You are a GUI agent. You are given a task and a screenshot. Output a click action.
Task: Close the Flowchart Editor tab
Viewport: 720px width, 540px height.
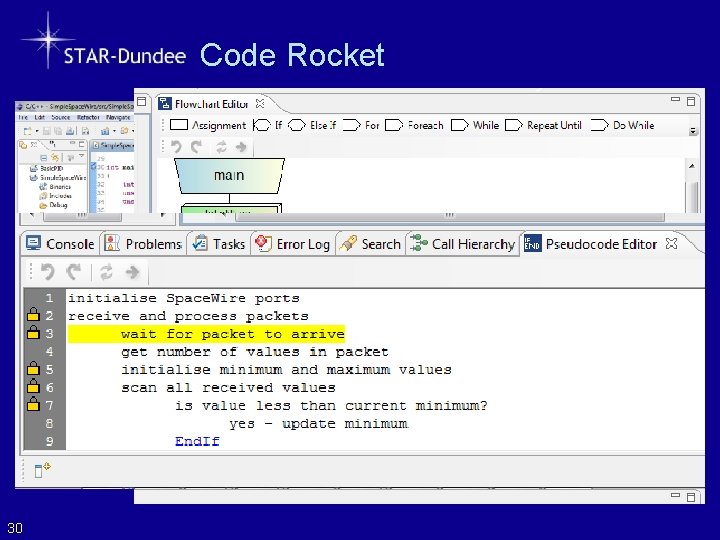coord(260,103)
